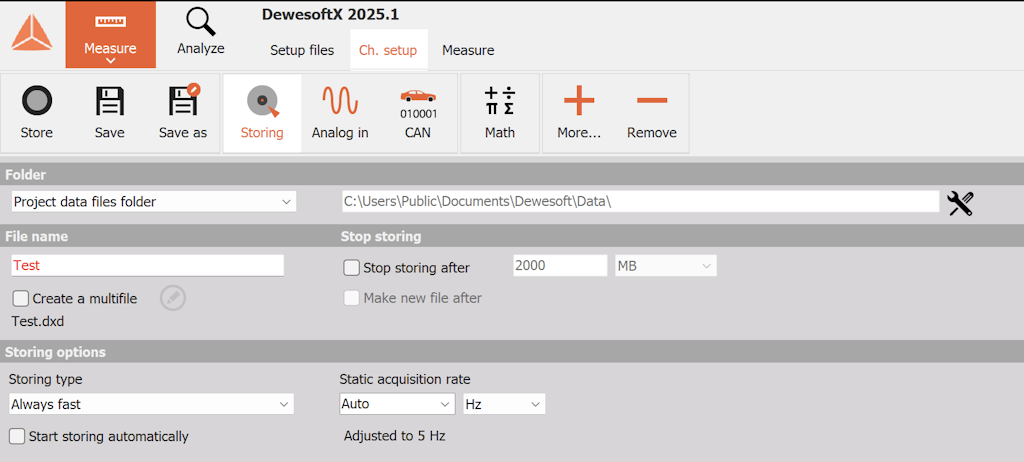Click the Storing options section header
This screenshot has height=462, width=1024.
click(56, 352)
